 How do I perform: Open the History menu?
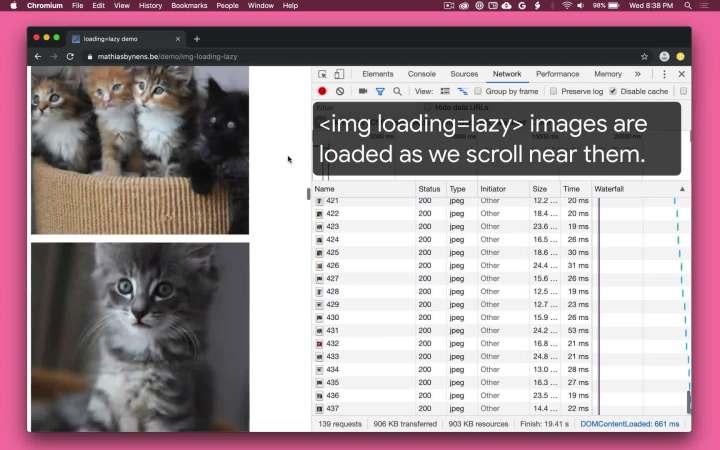[x=150, y=6]
